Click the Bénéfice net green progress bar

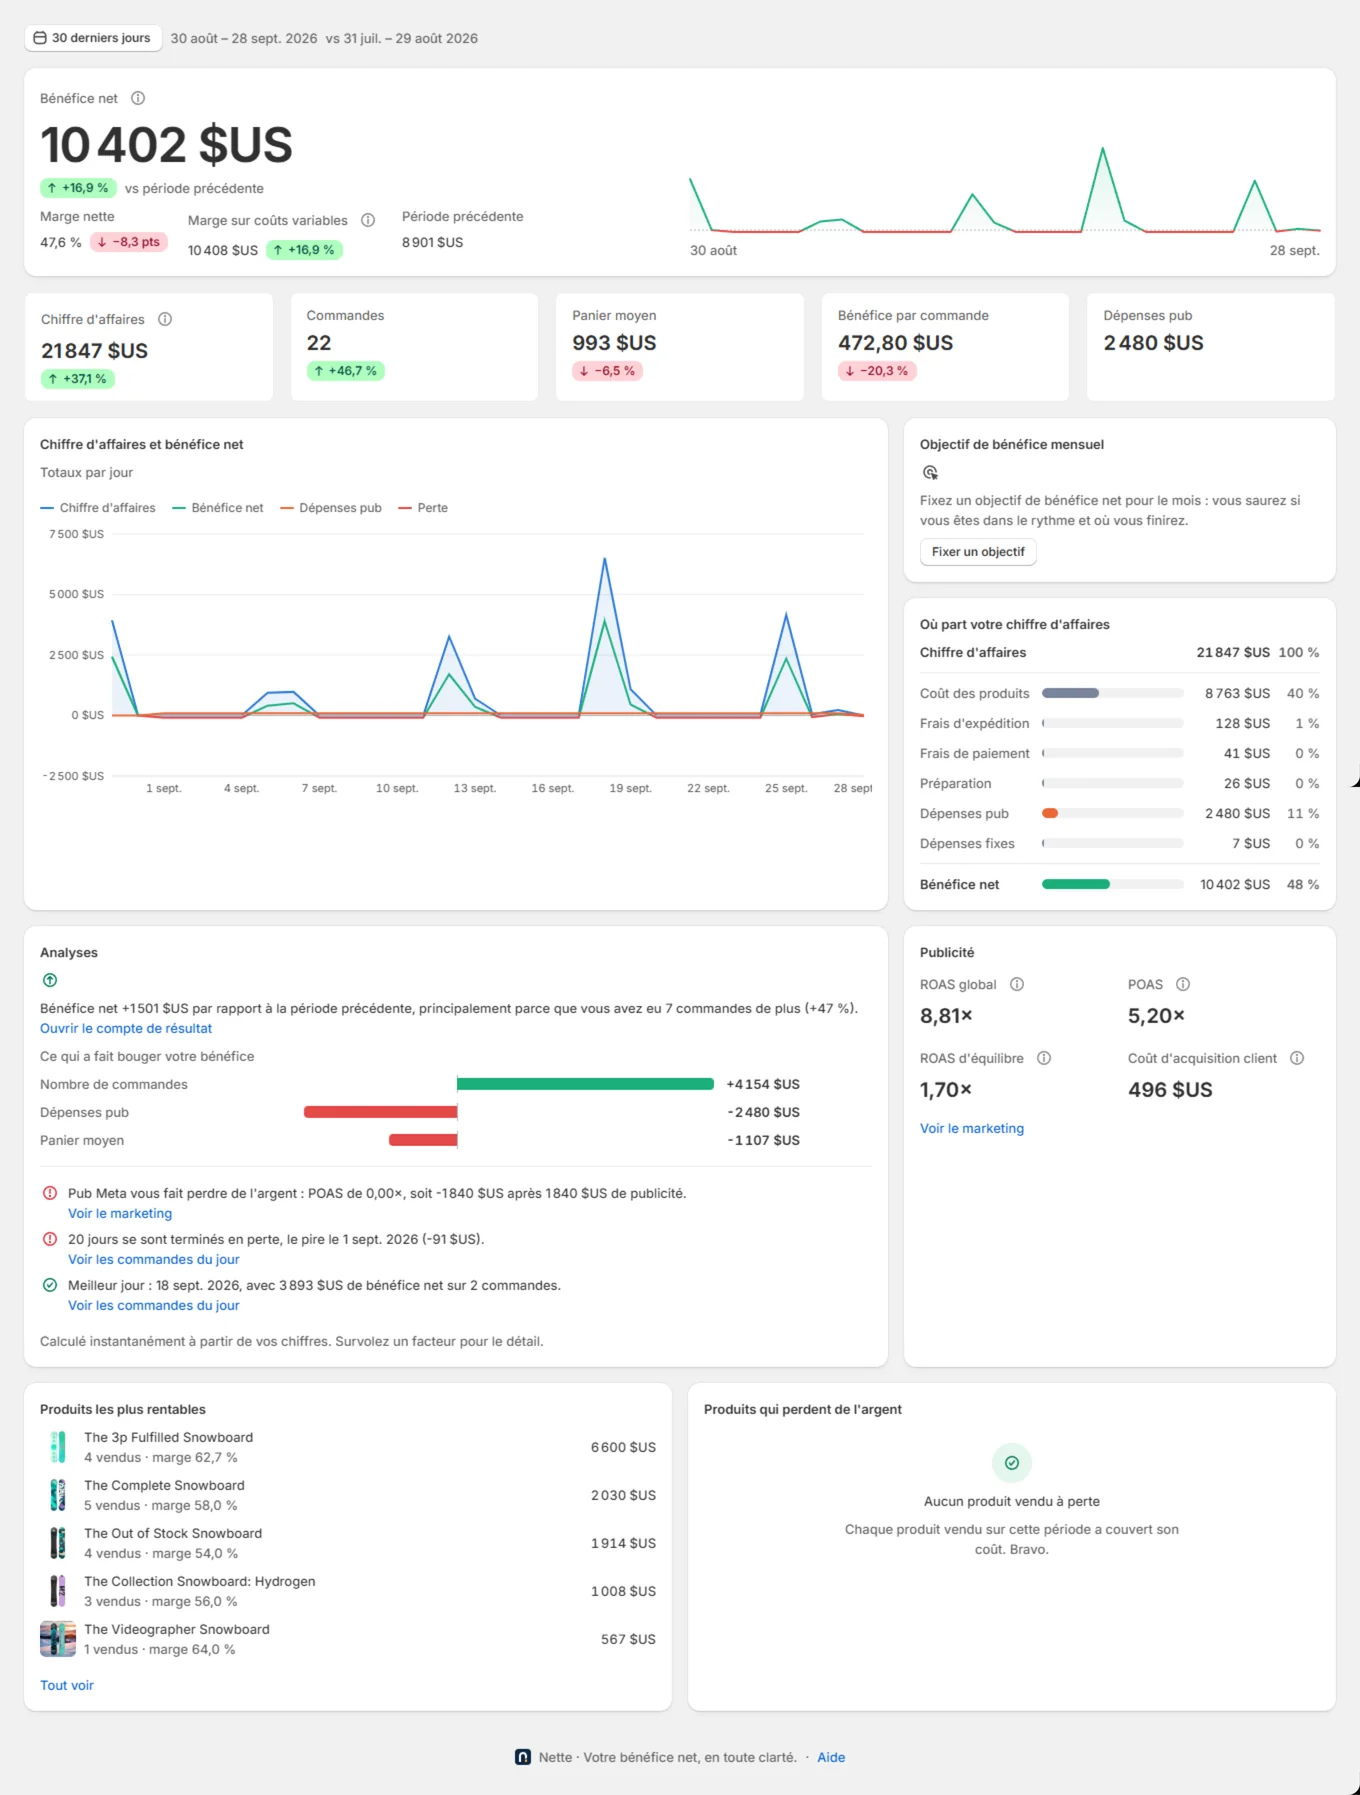[1112, 884]
